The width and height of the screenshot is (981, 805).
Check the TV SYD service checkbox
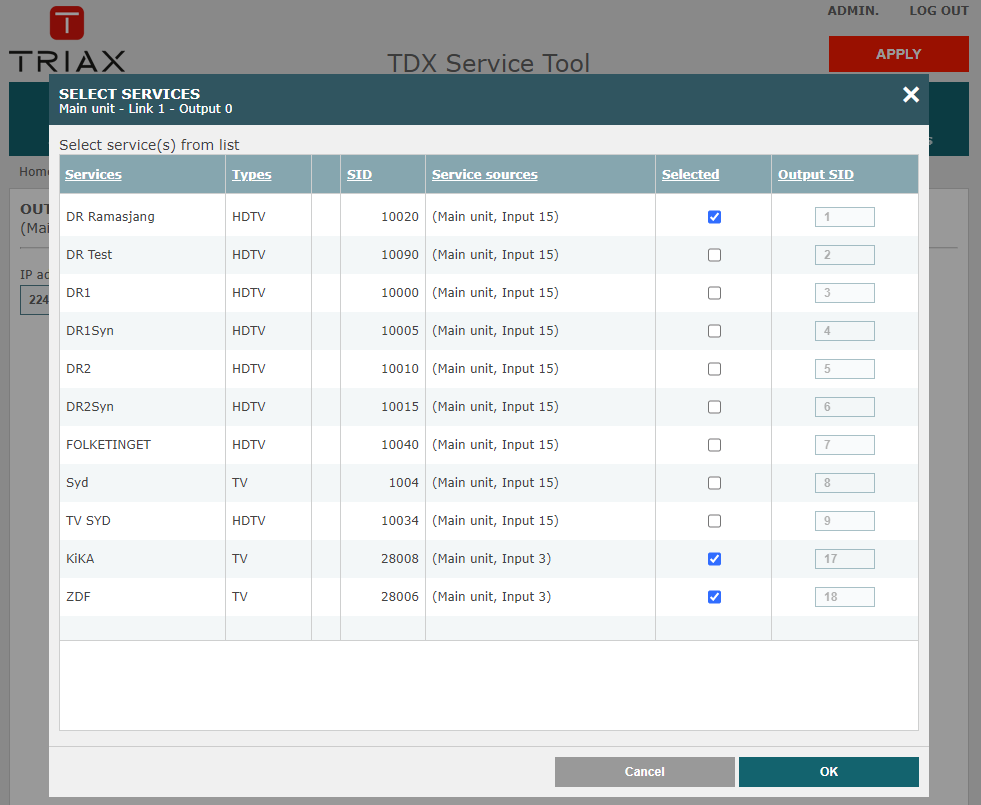tap(714, 521)
